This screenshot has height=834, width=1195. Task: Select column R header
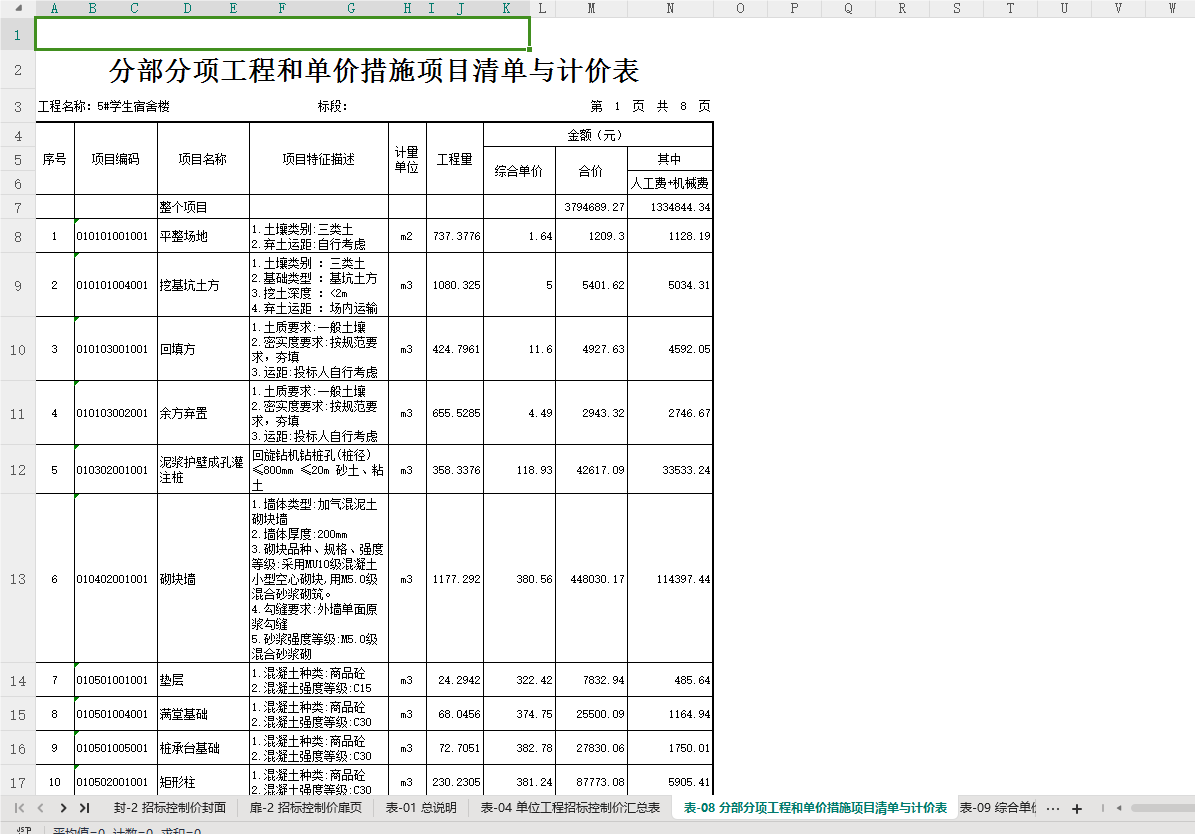[902, 8]
